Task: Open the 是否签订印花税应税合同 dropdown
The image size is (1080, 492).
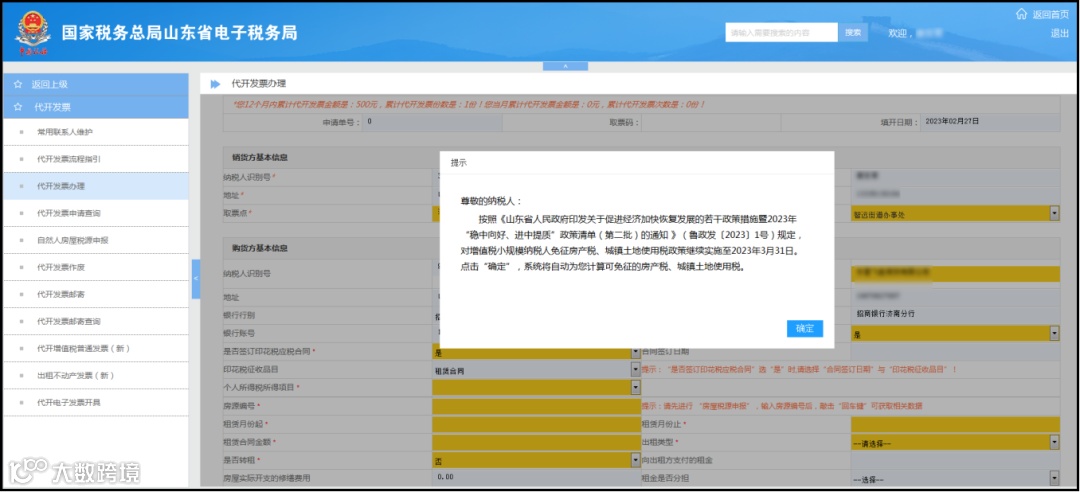Action: coord(537,352)
